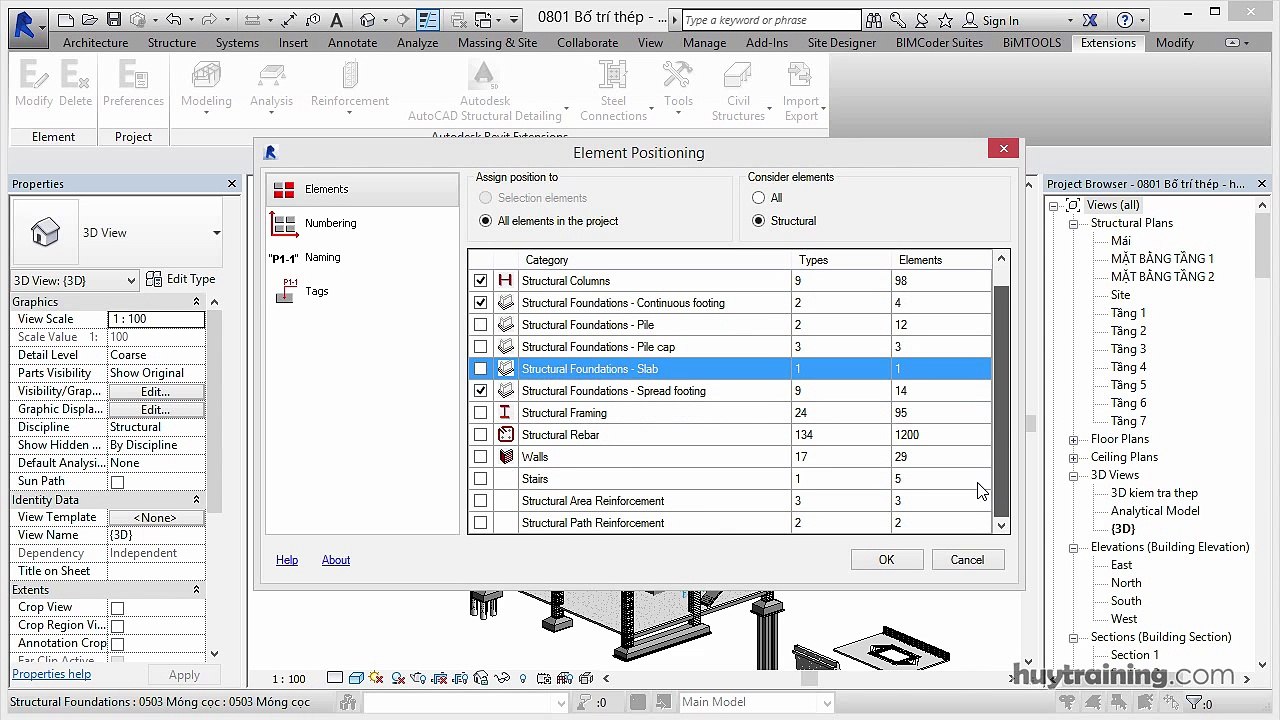Expand the Ceiling Plans node in Project Browser
The width and height of the screenshot is (1280, 720).
click(1073, 458)
